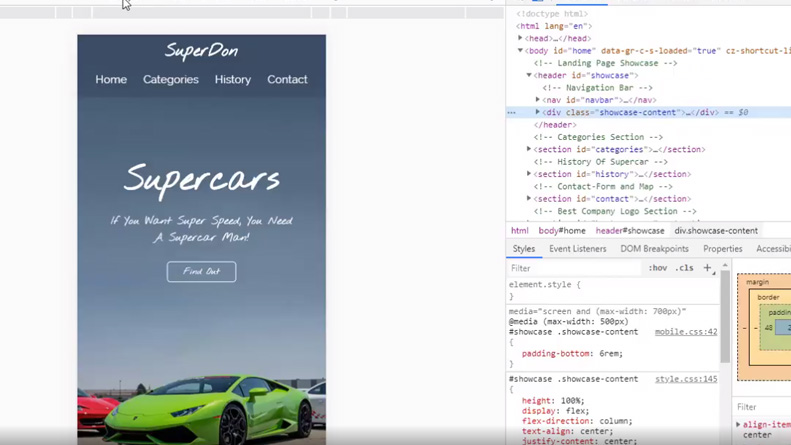Viewport: 791px width, 445px height.
Task: Toggle the .cls class editor
Action: click(x=684, y=268)
